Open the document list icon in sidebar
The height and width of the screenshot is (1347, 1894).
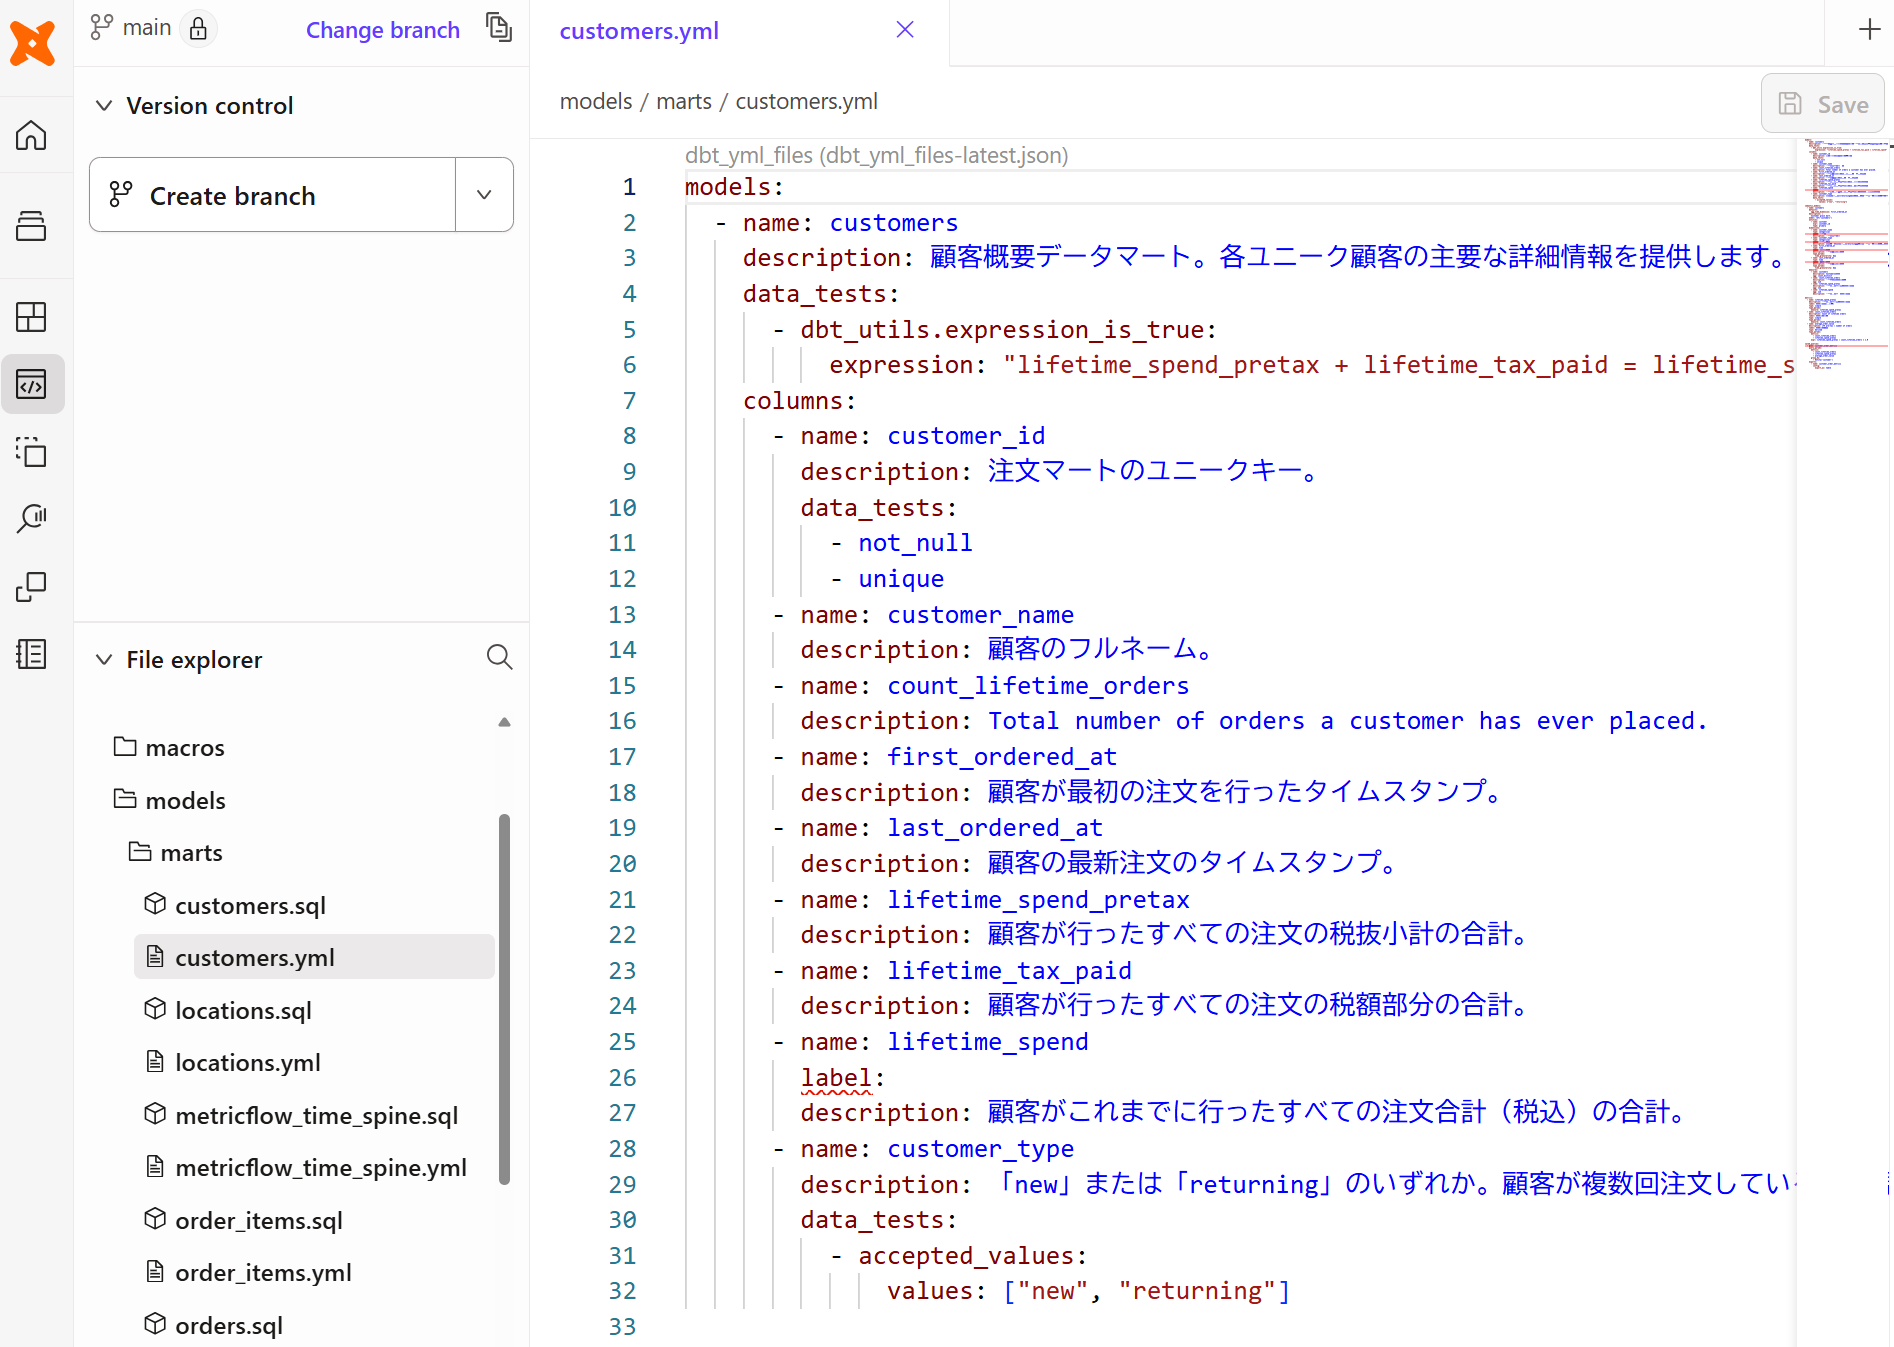pyautogui.click(x=32, y=654)
